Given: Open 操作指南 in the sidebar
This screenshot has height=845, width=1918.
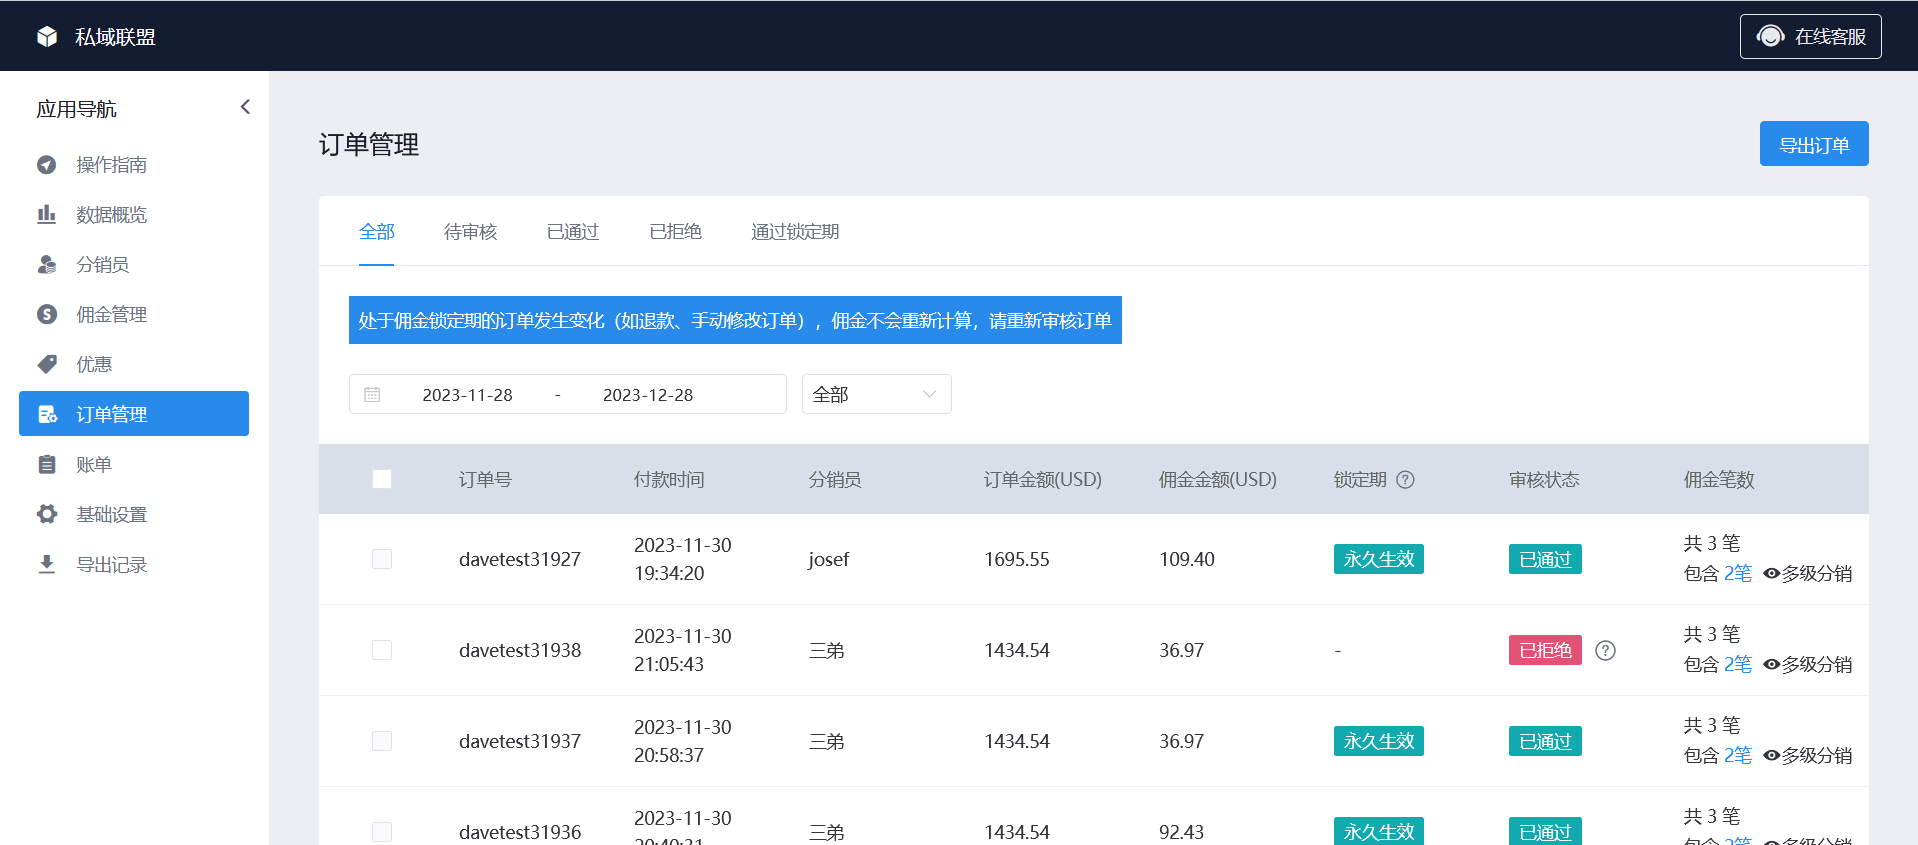Looking at the screenshot, I should pos(134,165).
